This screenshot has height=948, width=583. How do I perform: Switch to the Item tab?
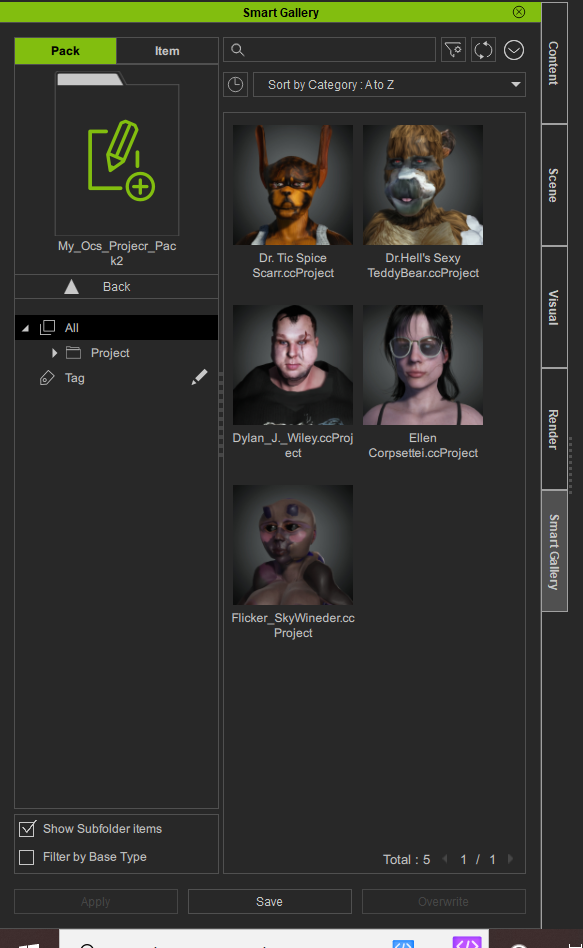coord(167,51)
